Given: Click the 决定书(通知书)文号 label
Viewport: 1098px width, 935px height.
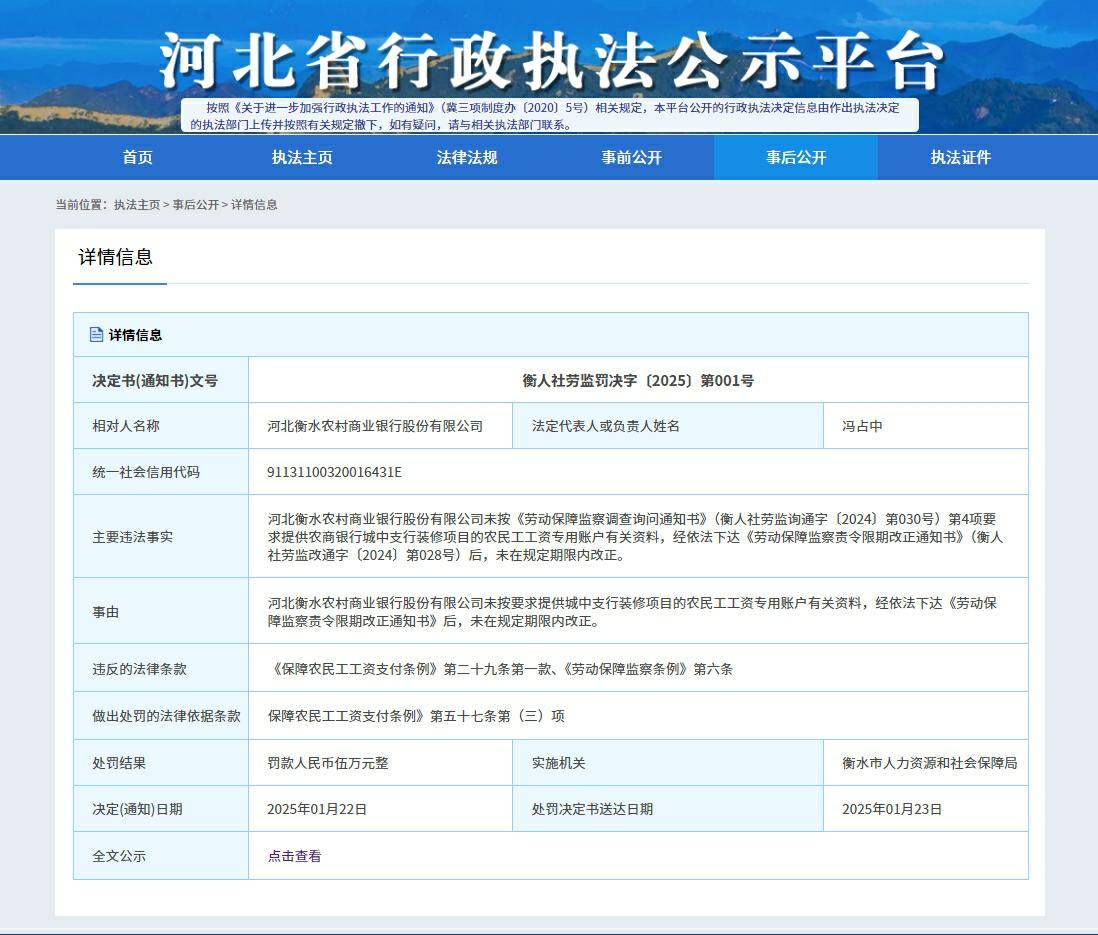Looking at the screenshot, I should [155, 380].
